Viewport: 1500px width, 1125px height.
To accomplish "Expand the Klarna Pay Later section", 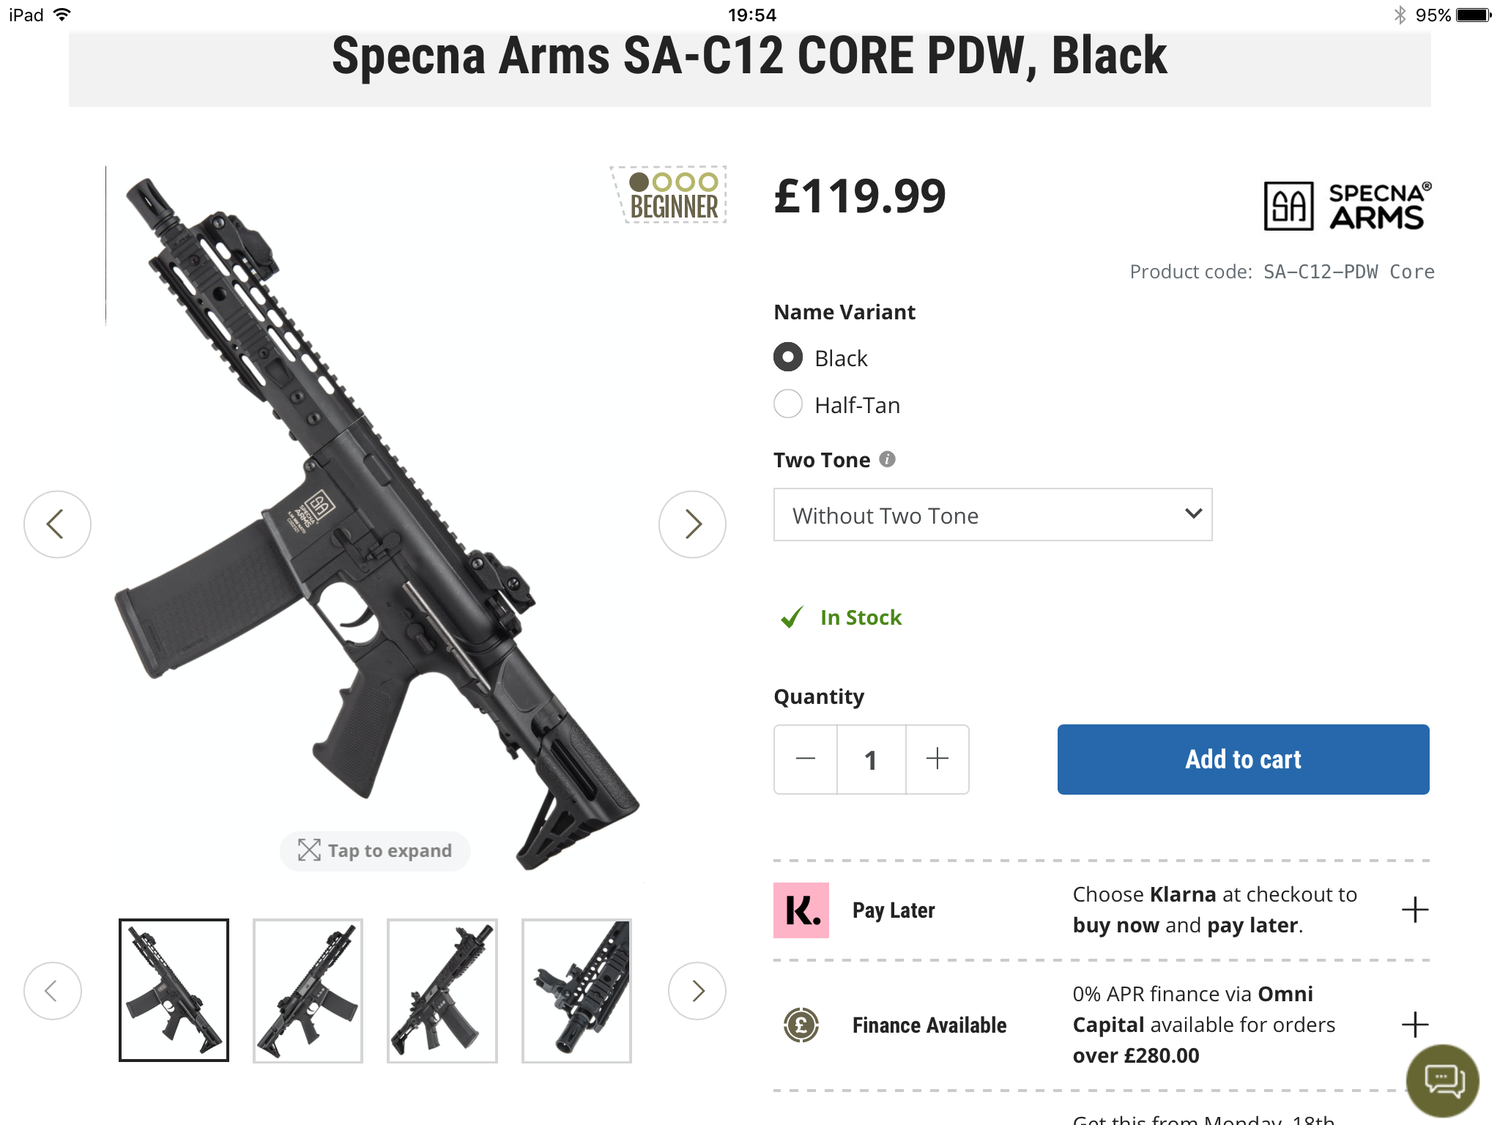I will click(1414, 910).
